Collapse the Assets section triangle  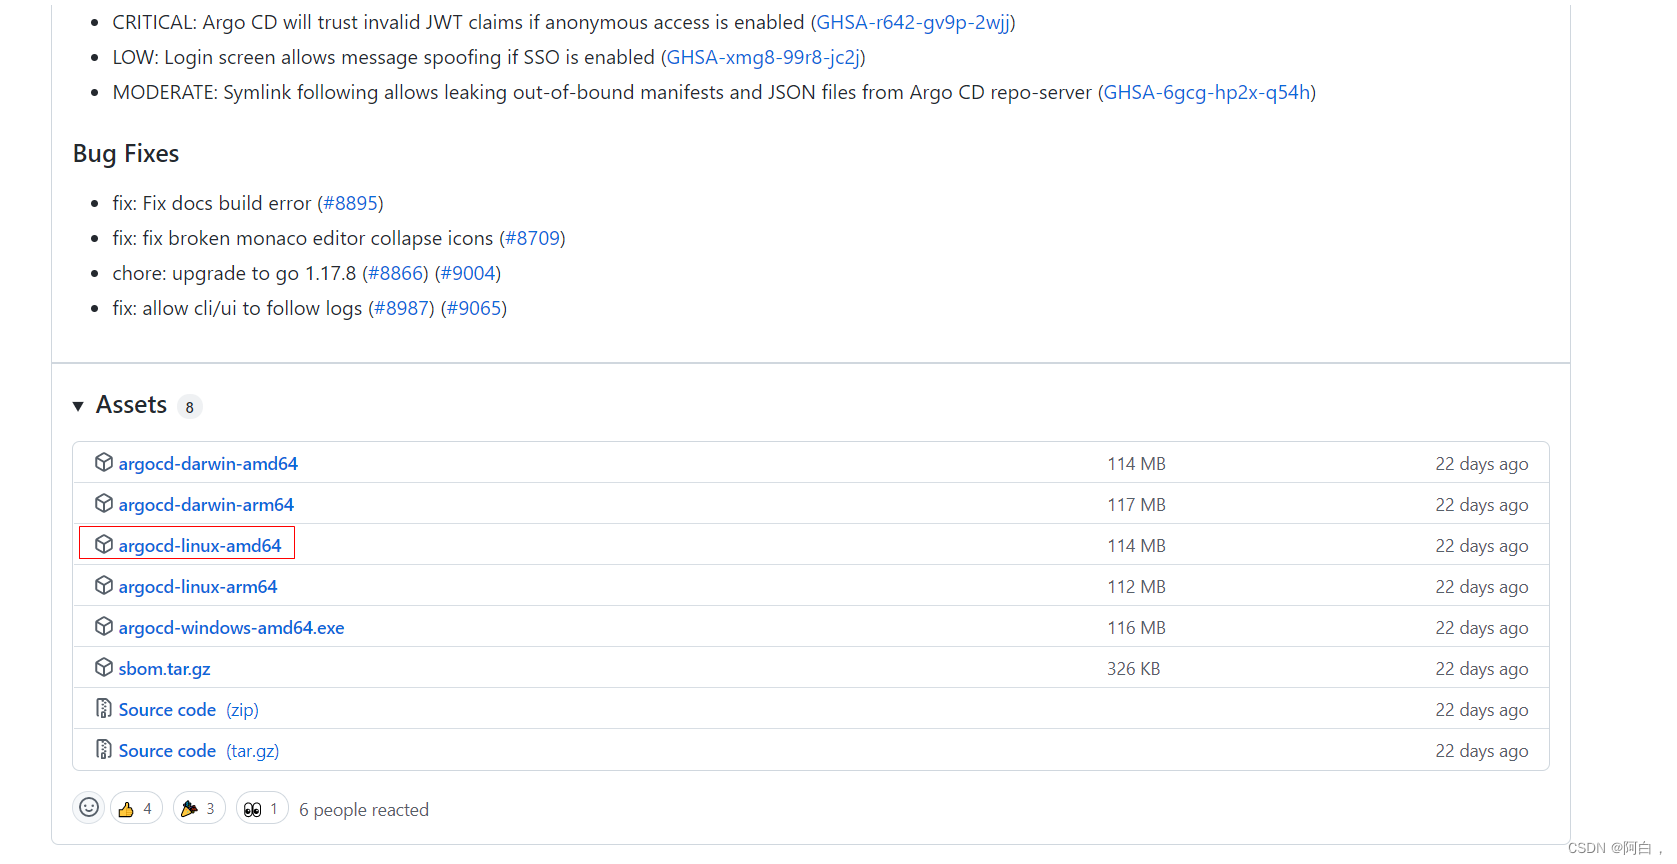click(78, 406)
